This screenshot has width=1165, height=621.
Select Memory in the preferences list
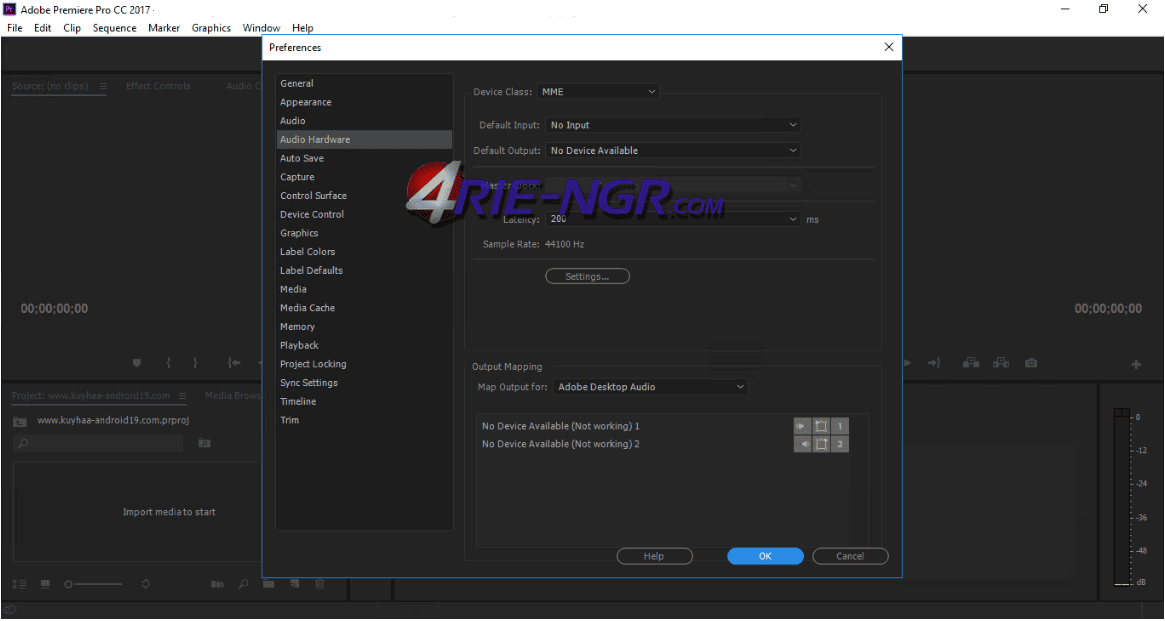[x=364, y=327]
